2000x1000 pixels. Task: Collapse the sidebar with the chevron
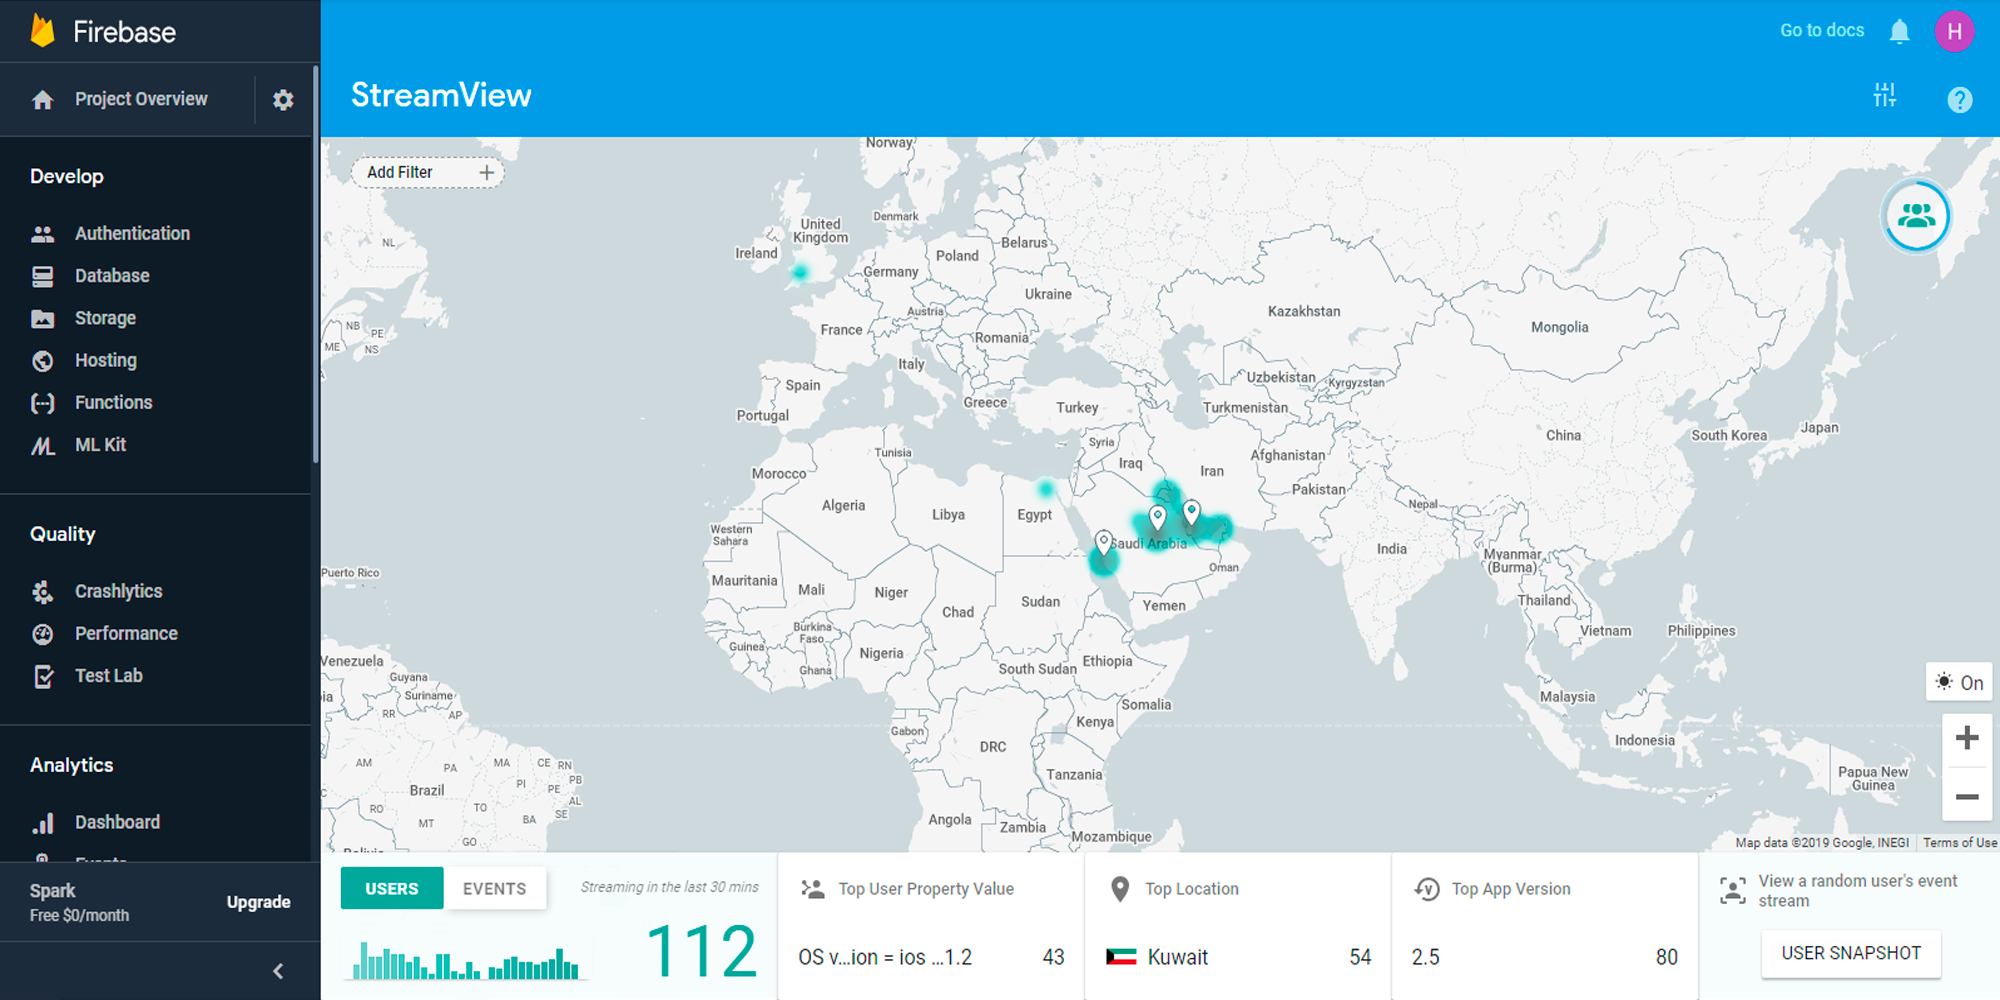pyautogui.click(x=278, y=971)
